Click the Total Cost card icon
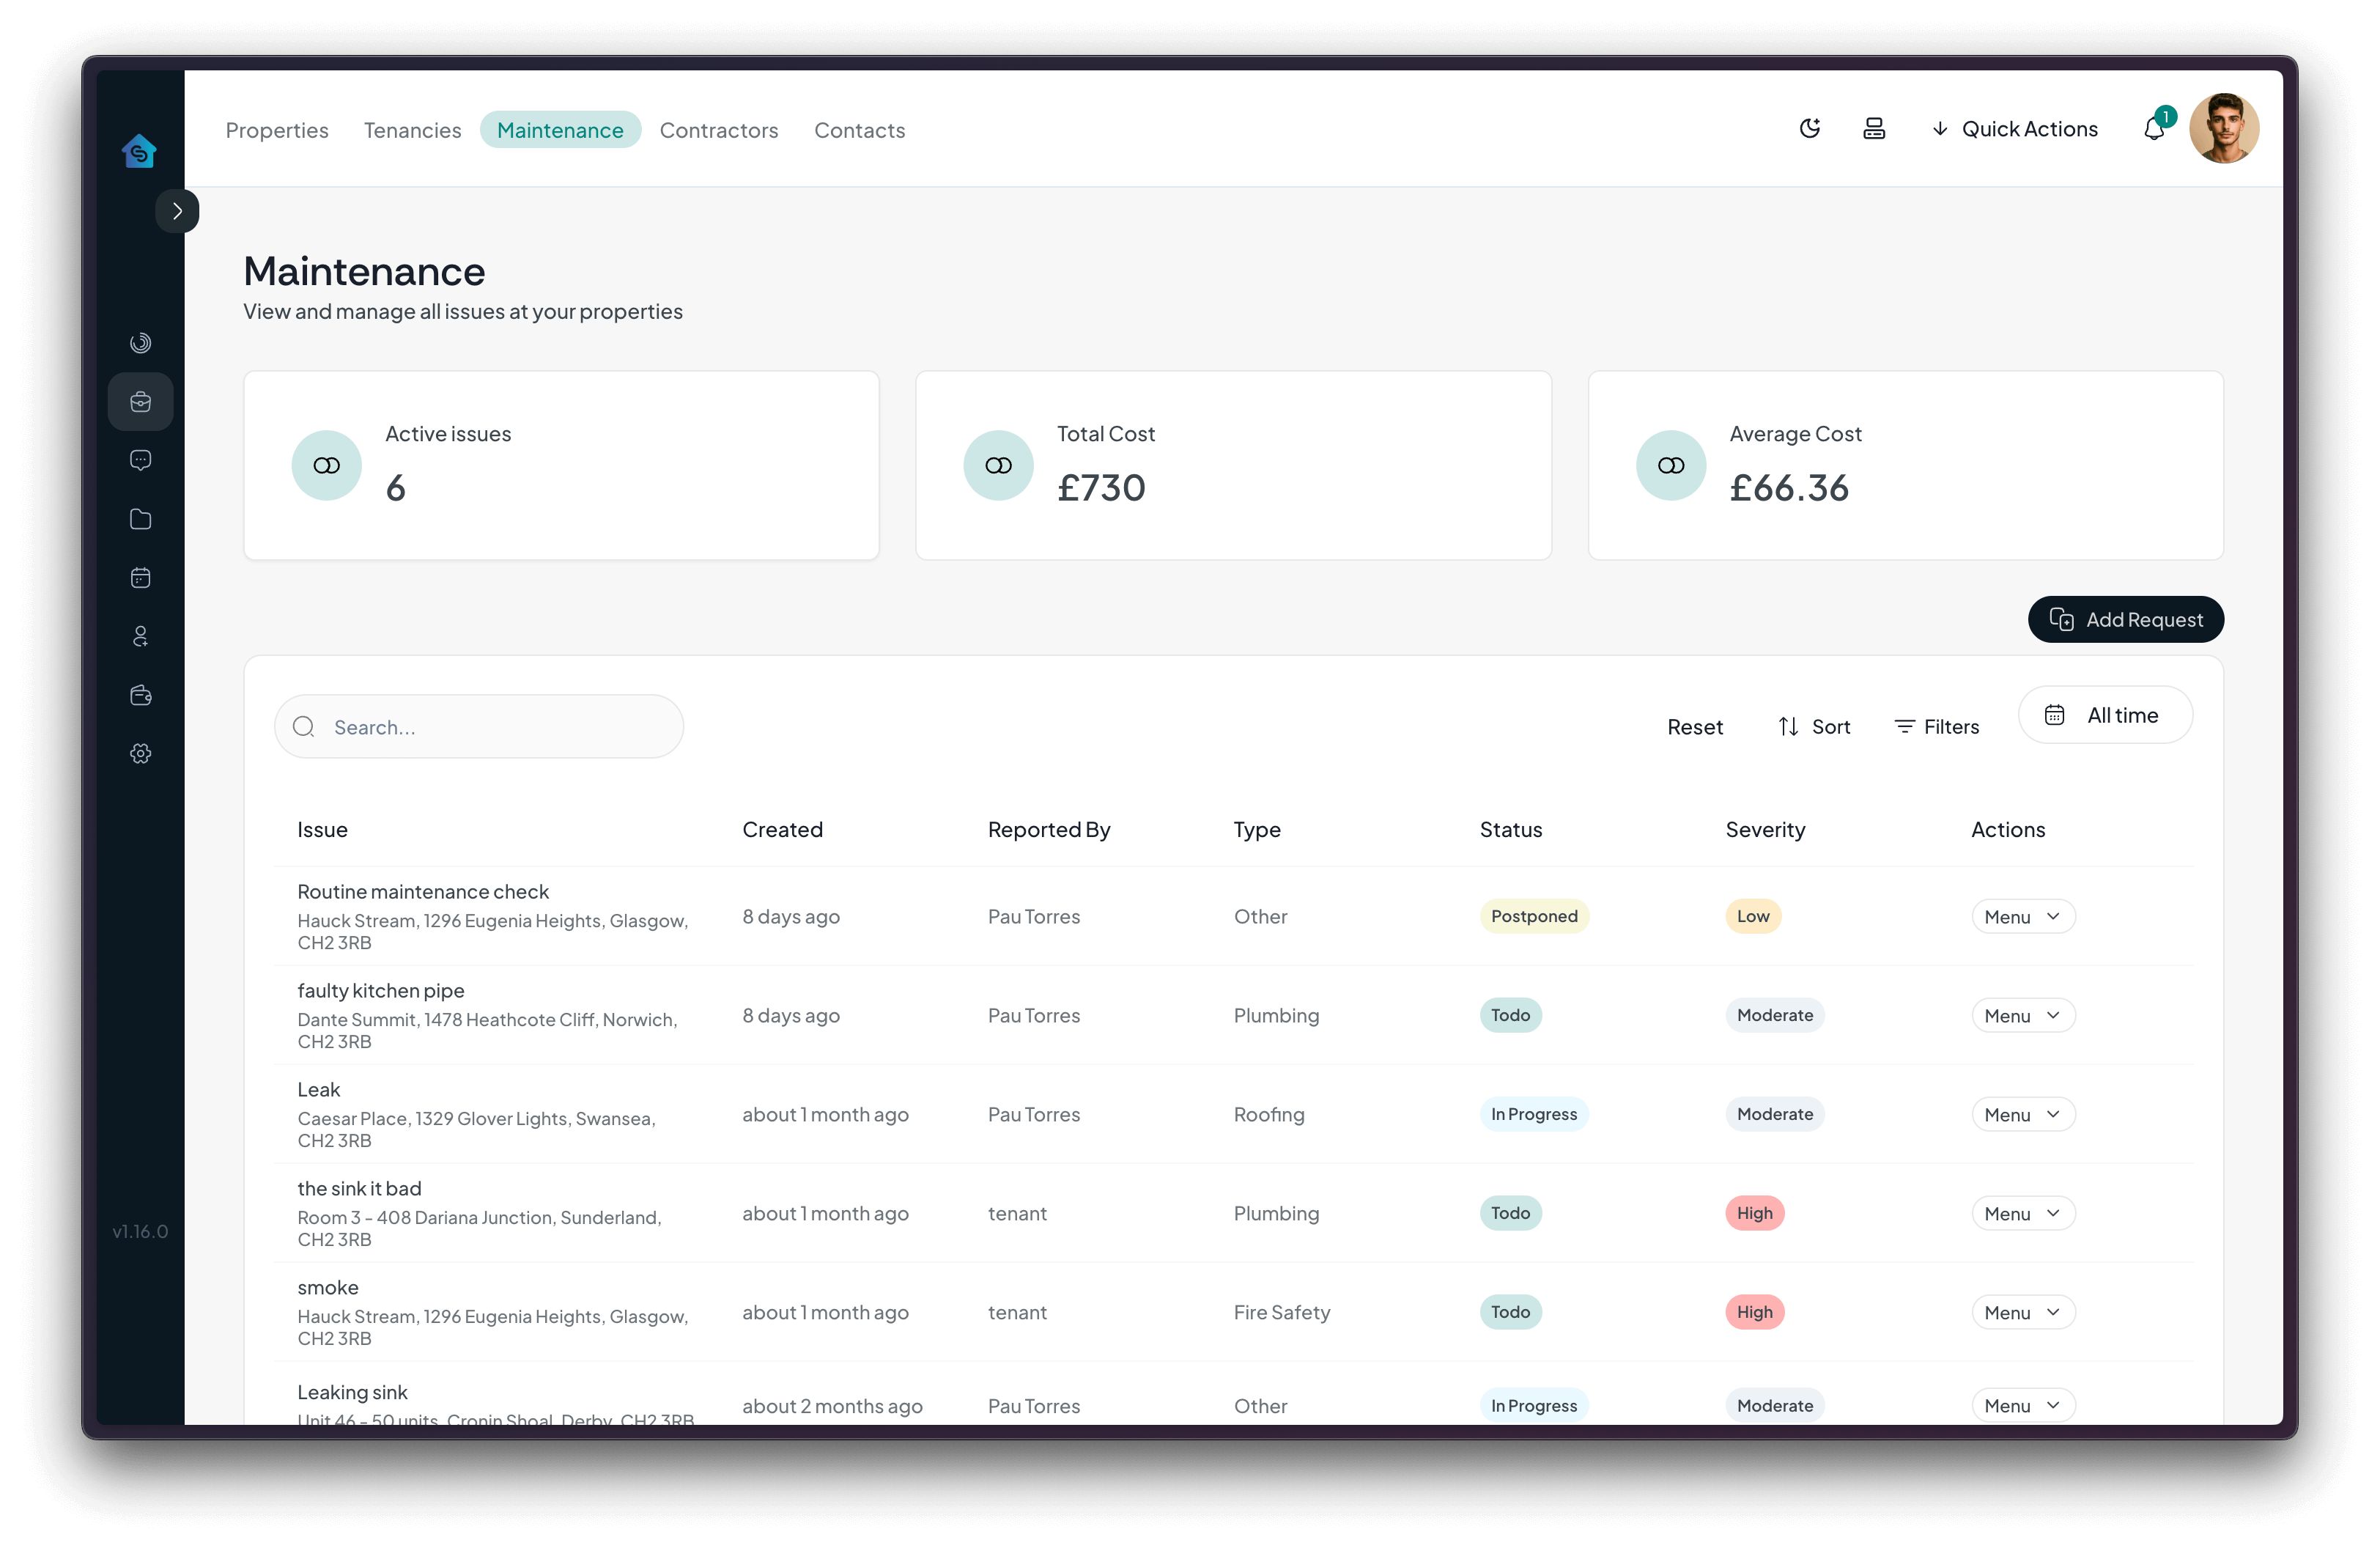The height and width of the screenshot is (1548, 2380). click(998, 465)
